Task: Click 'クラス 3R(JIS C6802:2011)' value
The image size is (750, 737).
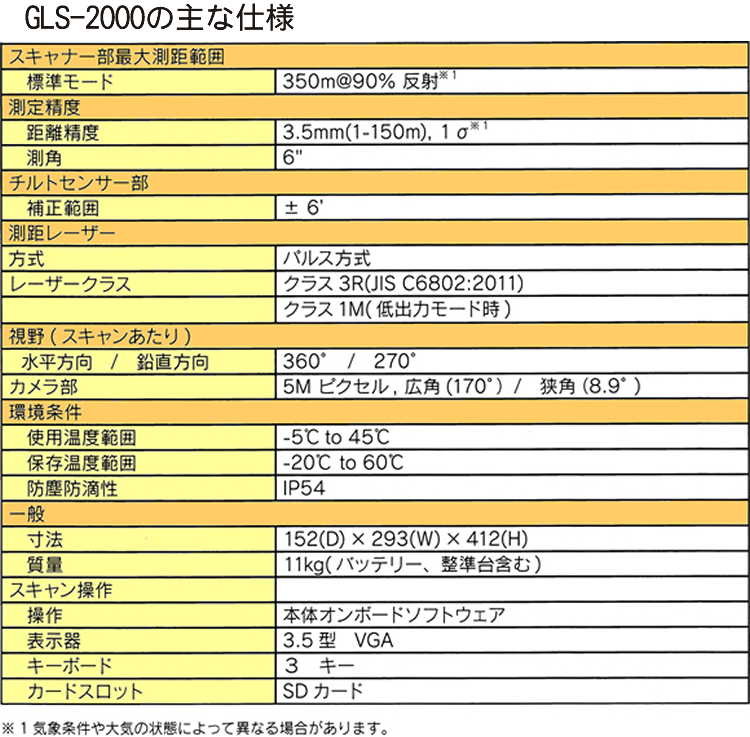Action: [x=403, y=284]
